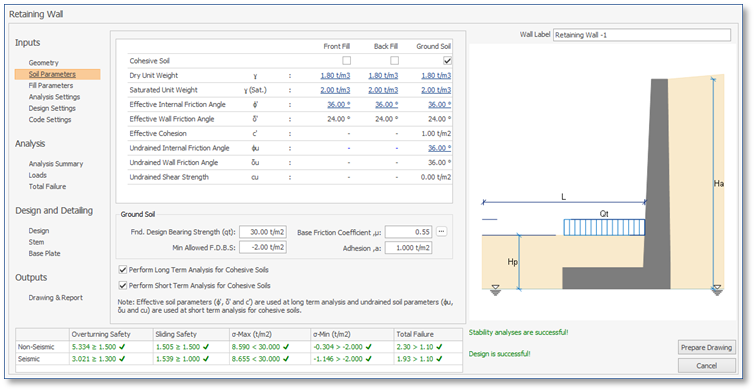Click the Fnd. Design Bearing Strength field
The width and height of the screenshot is (756, 392).
[263, 232]
